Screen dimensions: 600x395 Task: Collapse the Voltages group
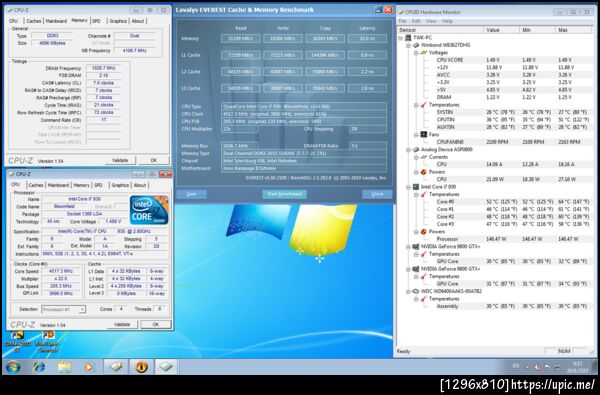(416, 53)
